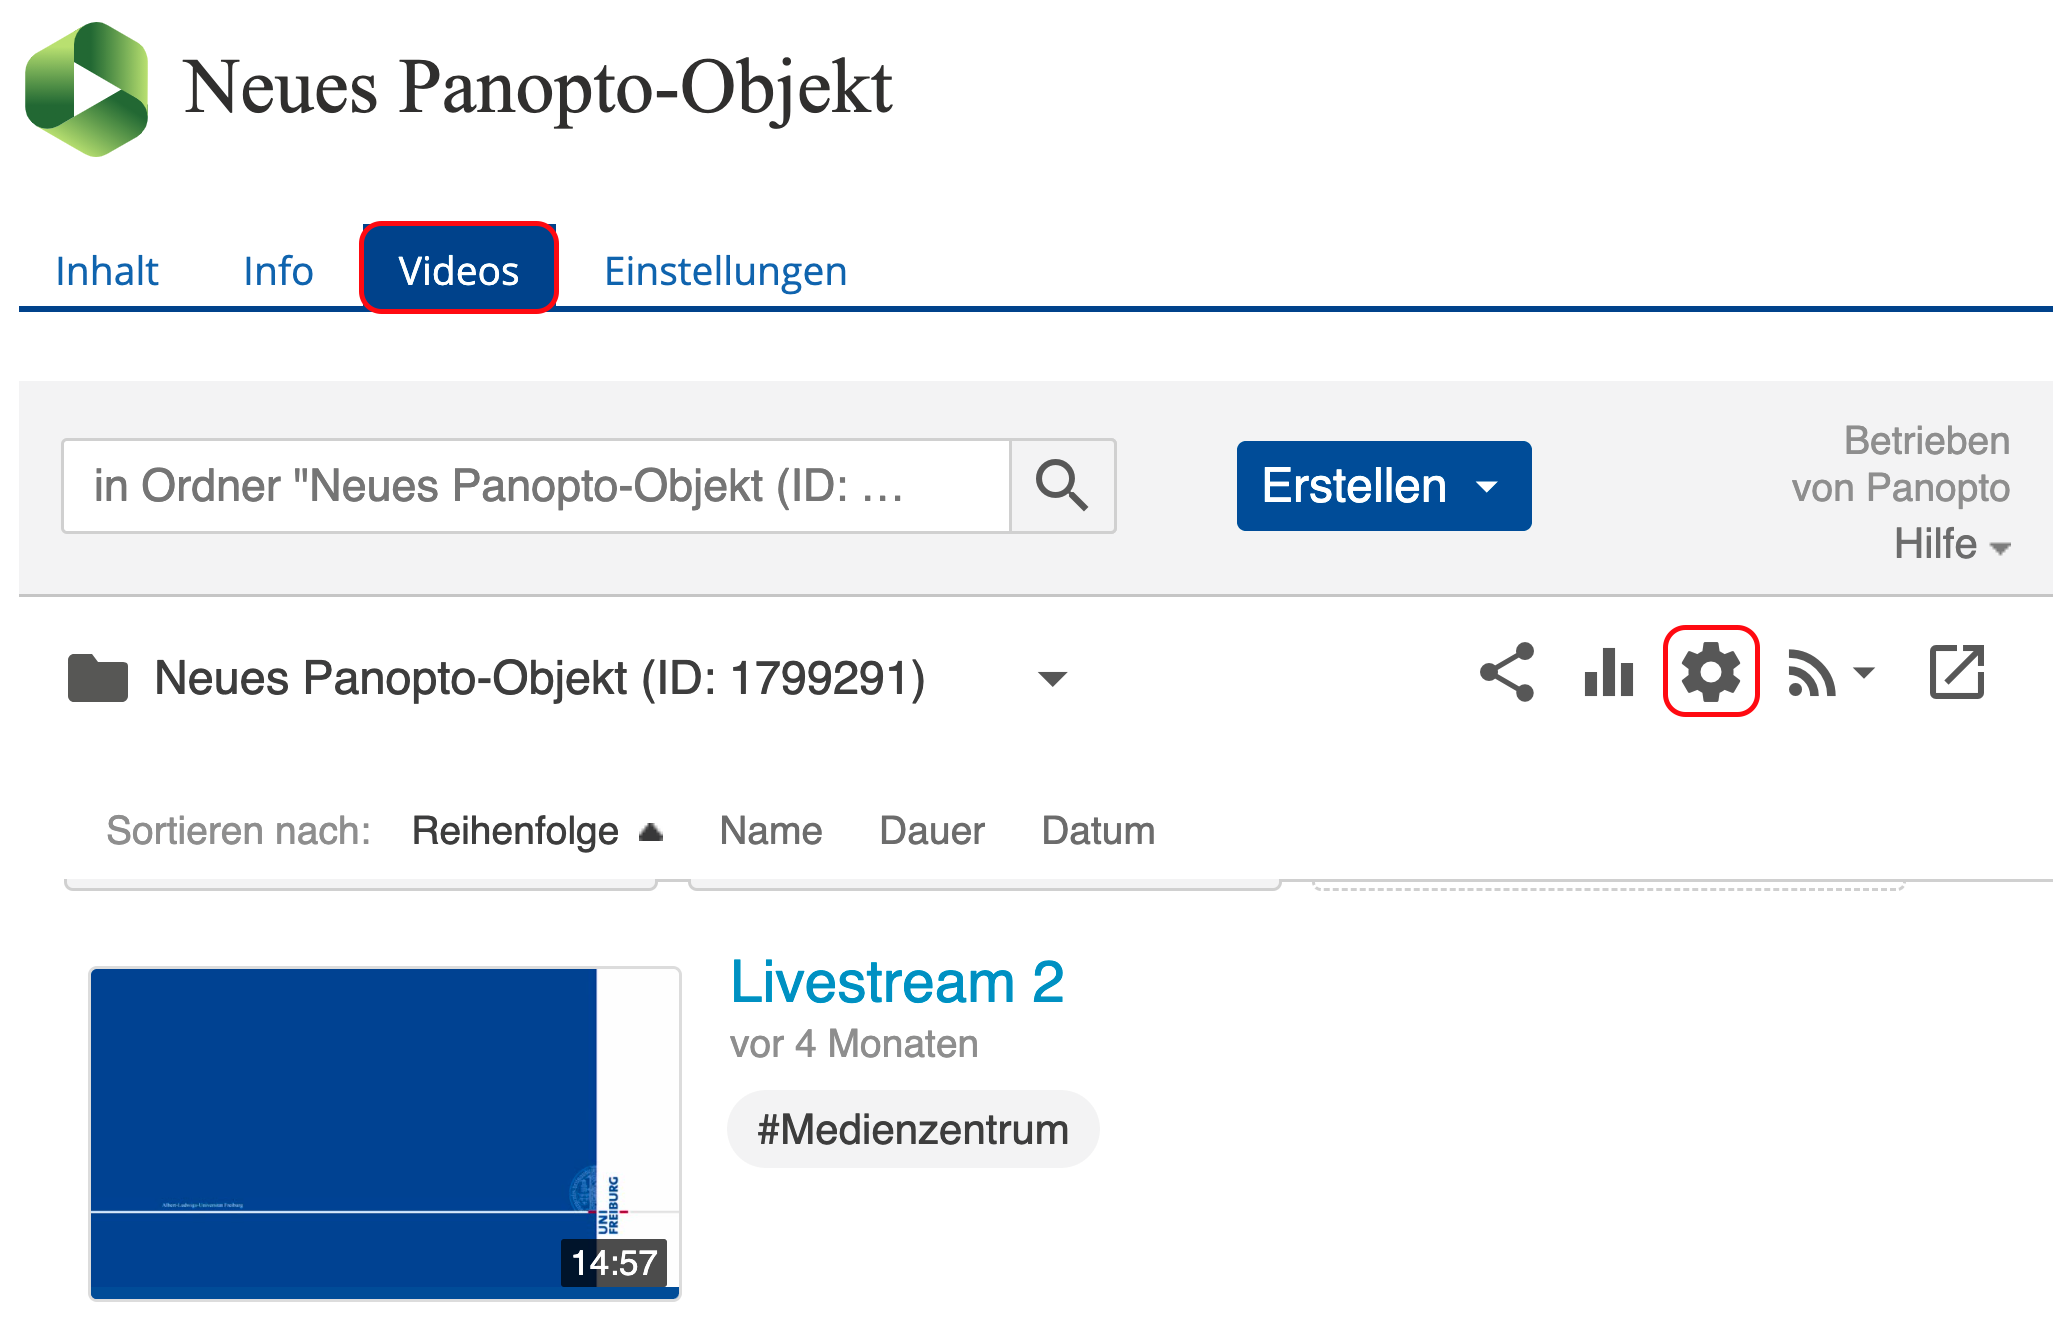Click the RSS feed icon
Screen dimensions: 2062x1317
click(x=1811, y=673)
